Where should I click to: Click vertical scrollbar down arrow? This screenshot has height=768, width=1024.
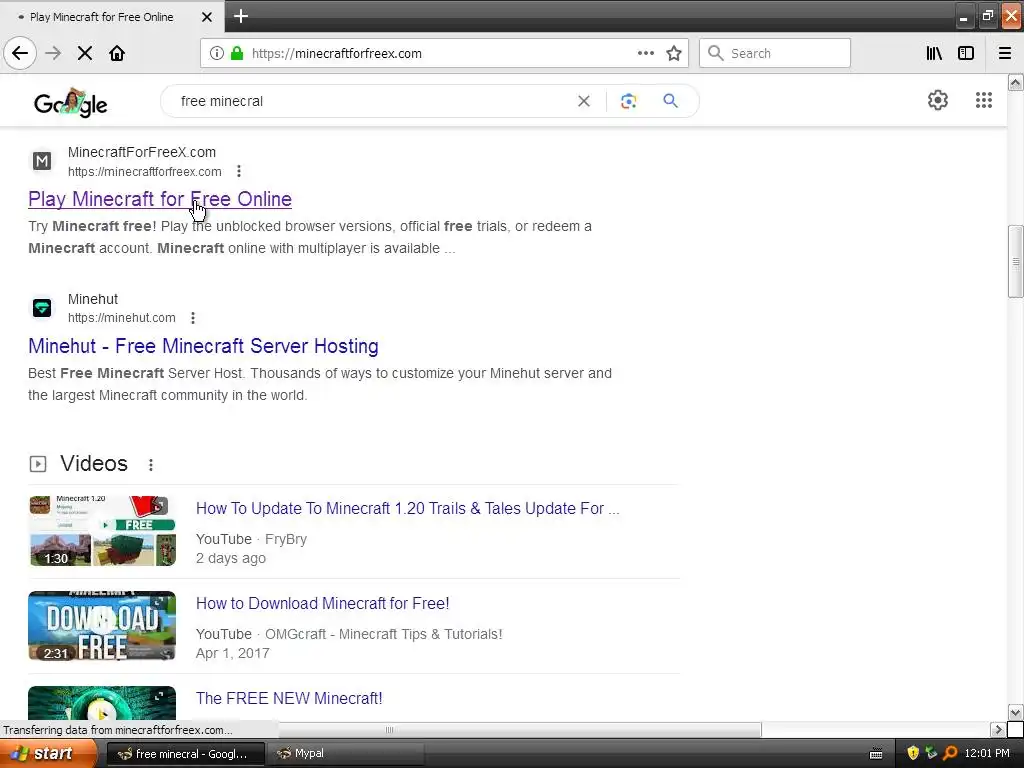pos(1015,712)
